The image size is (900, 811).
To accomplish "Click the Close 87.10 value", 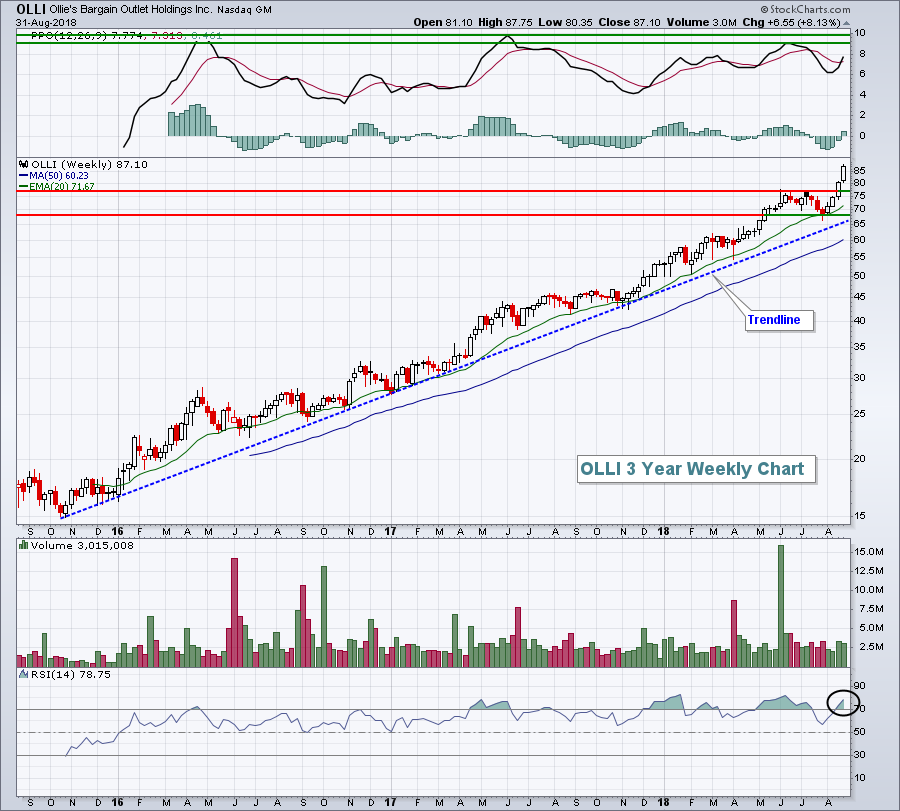I will point(630,22).
